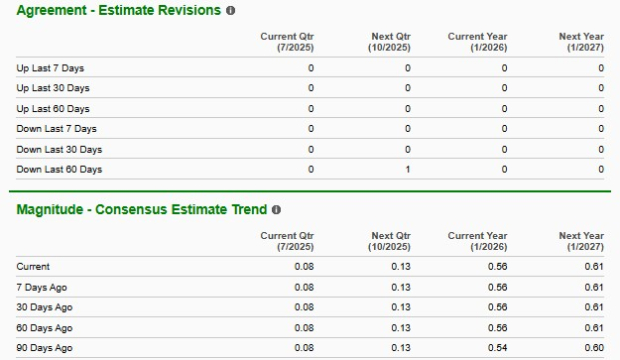Click 90 Days Ago Current Qtr value 0.08
Viewport: 620px width, 360px height.
pos(304,348)
